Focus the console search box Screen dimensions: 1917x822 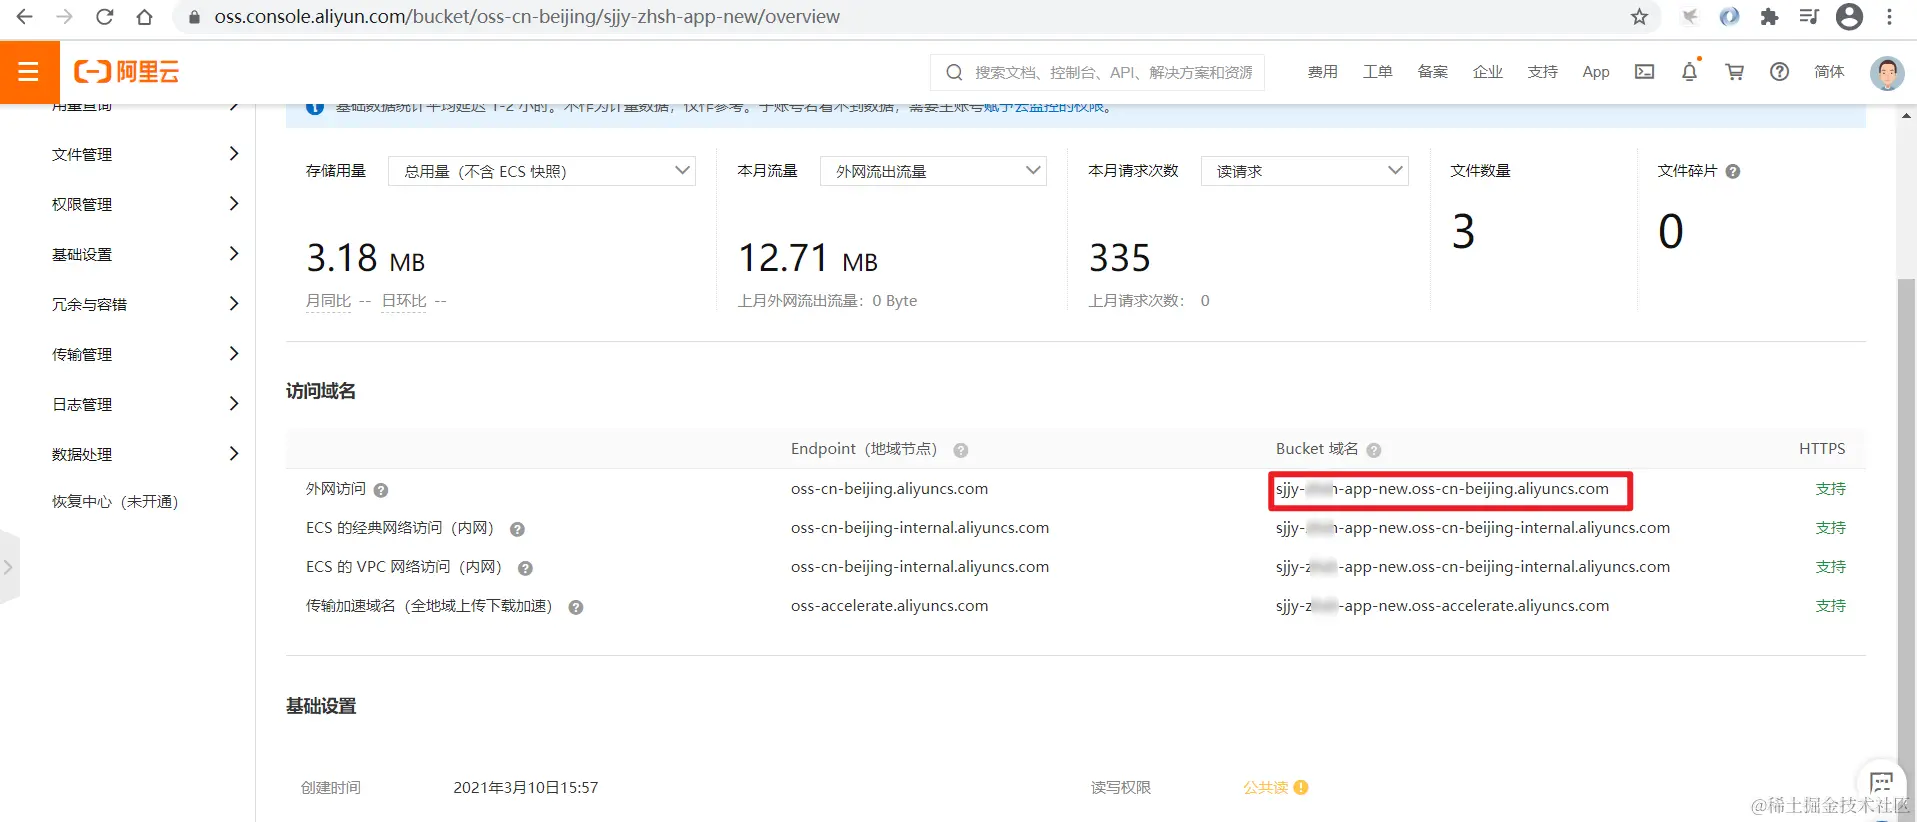[x=1097, y=72]
